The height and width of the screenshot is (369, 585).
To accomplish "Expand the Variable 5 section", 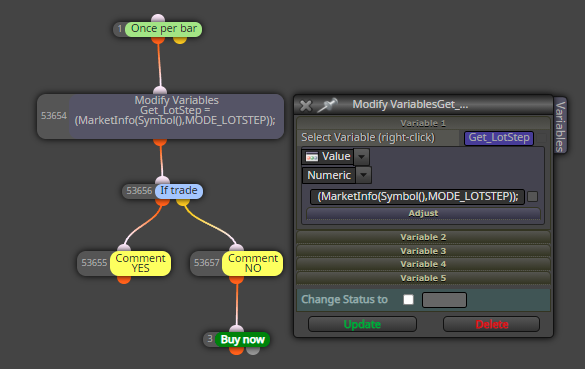I will (423, 278).
